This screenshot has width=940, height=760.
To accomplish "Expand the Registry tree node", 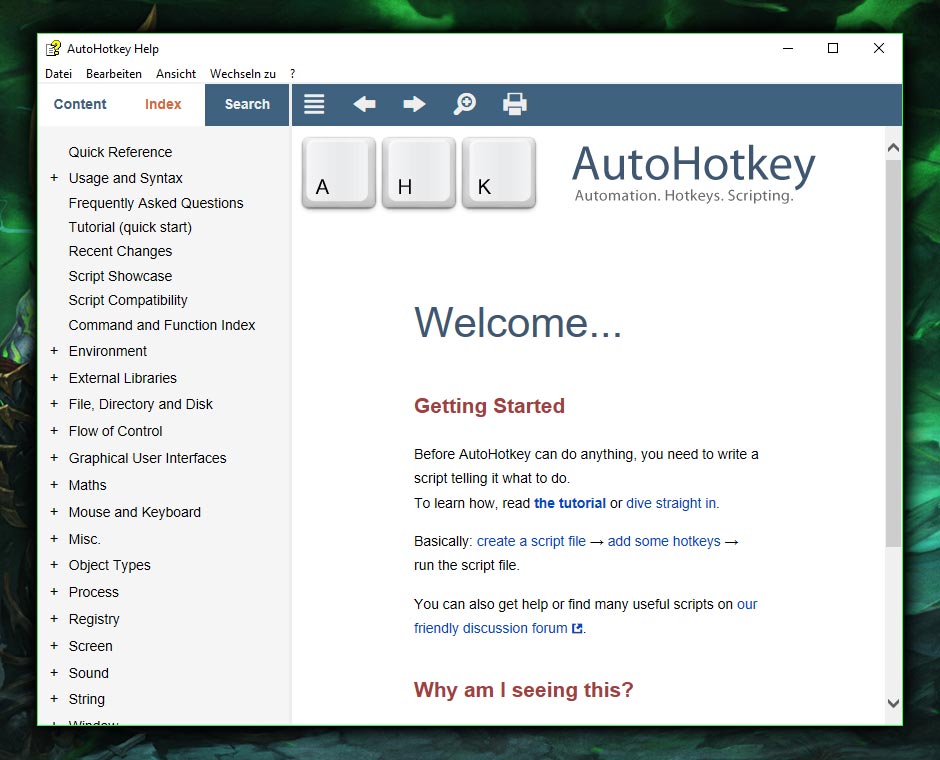I will 54,619.
